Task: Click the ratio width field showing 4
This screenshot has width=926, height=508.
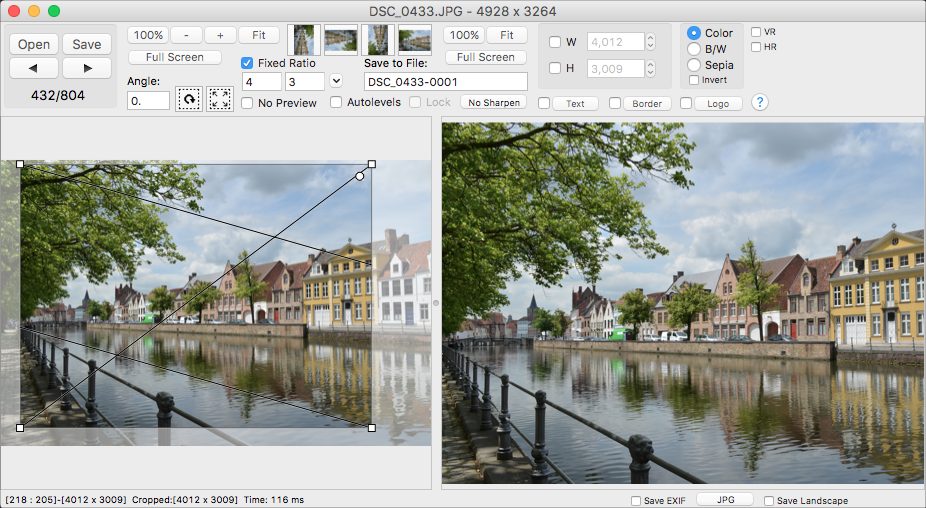Action: click(262, 82)
